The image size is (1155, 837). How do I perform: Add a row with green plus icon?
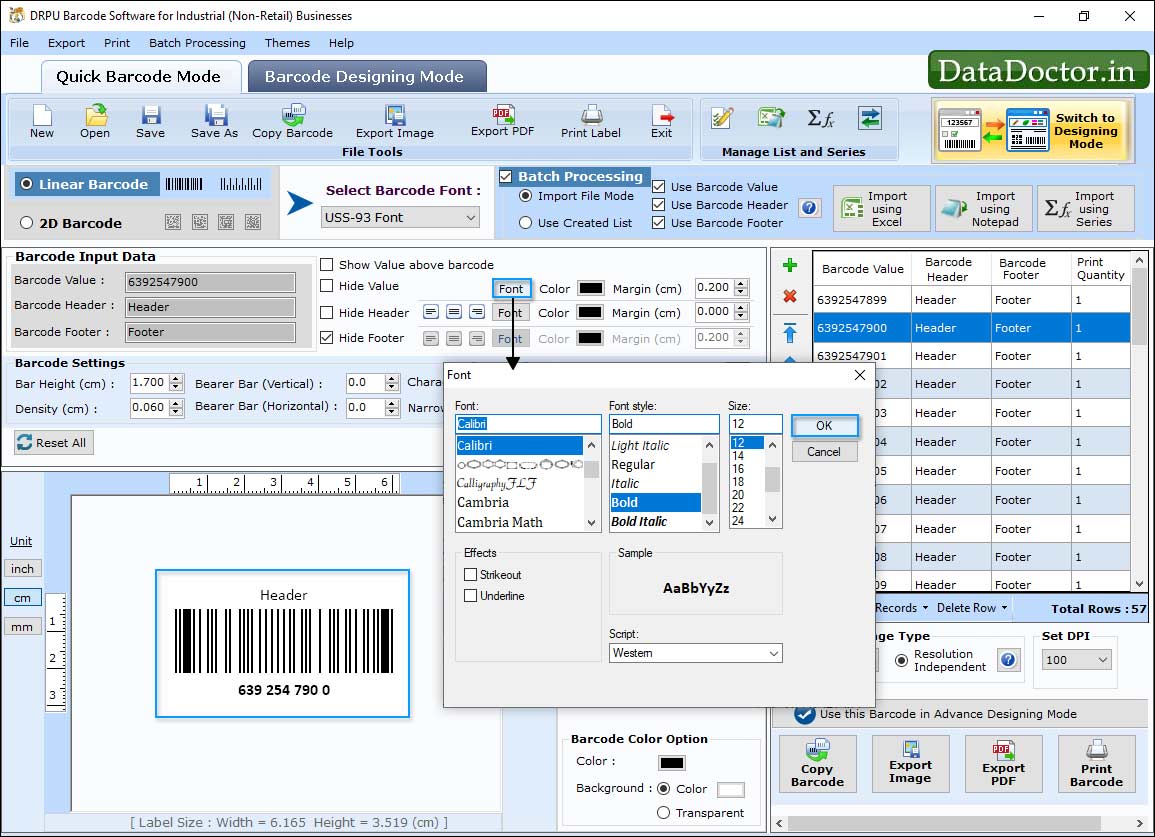790,265
